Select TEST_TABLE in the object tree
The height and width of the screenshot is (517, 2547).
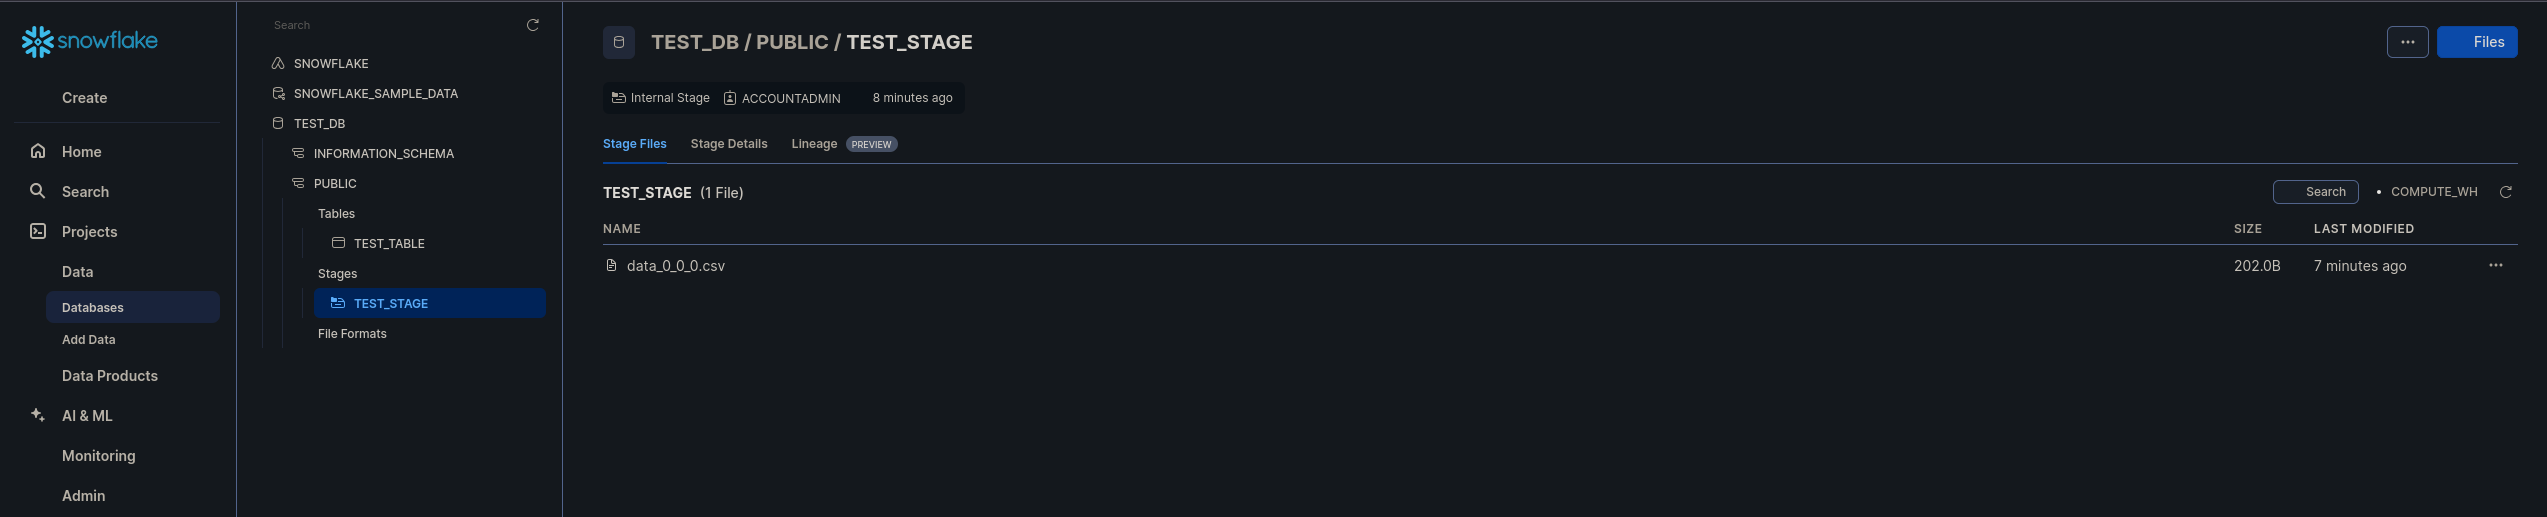coord(389,244)
